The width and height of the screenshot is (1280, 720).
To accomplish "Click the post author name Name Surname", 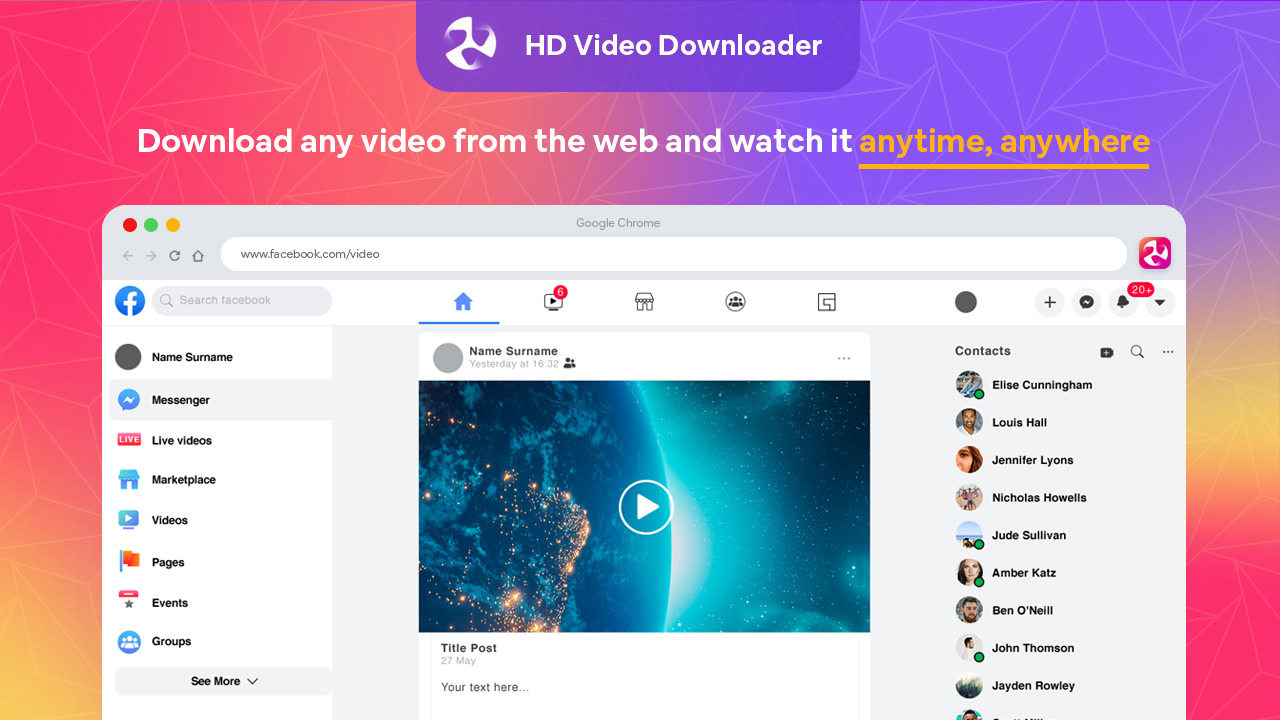I will (513, 351).
